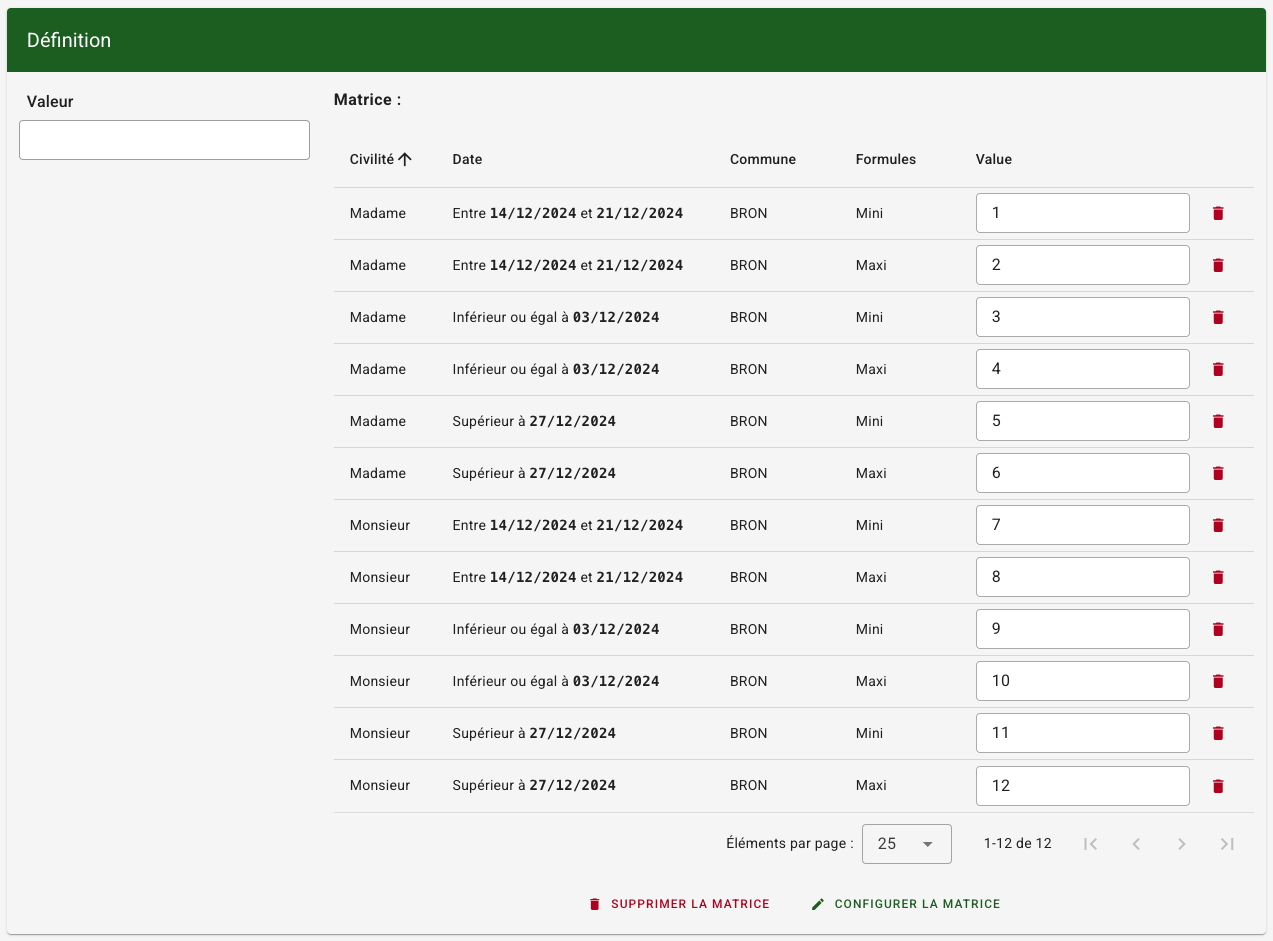Edit the value field containing 2

[1082, 265]
